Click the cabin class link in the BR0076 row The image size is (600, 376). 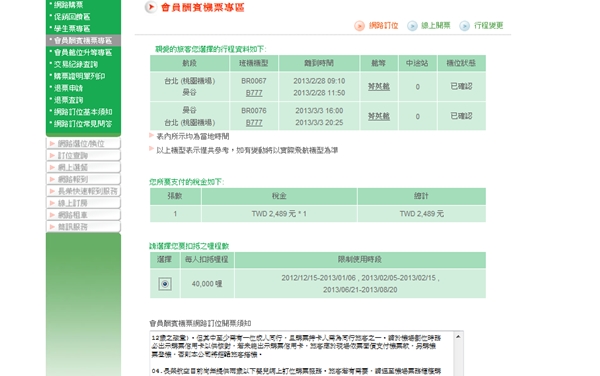pyautogui.click(x=379, y=116)
